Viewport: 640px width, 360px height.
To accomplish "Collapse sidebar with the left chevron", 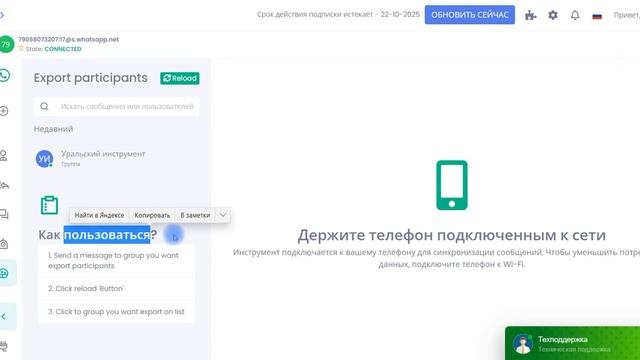I will [x=4, y=316].
